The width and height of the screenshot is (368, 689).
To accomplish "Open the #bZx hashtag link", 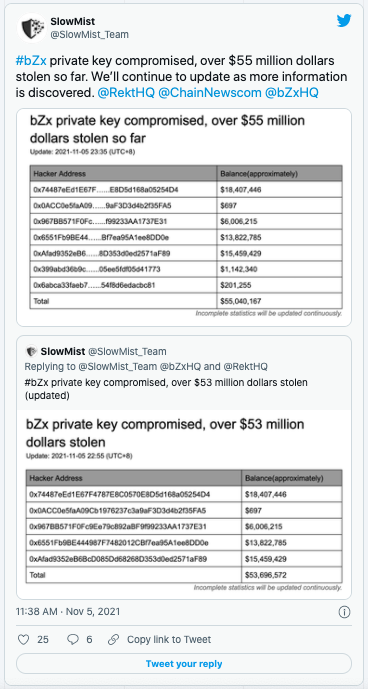I will click(x=31, y=59).
